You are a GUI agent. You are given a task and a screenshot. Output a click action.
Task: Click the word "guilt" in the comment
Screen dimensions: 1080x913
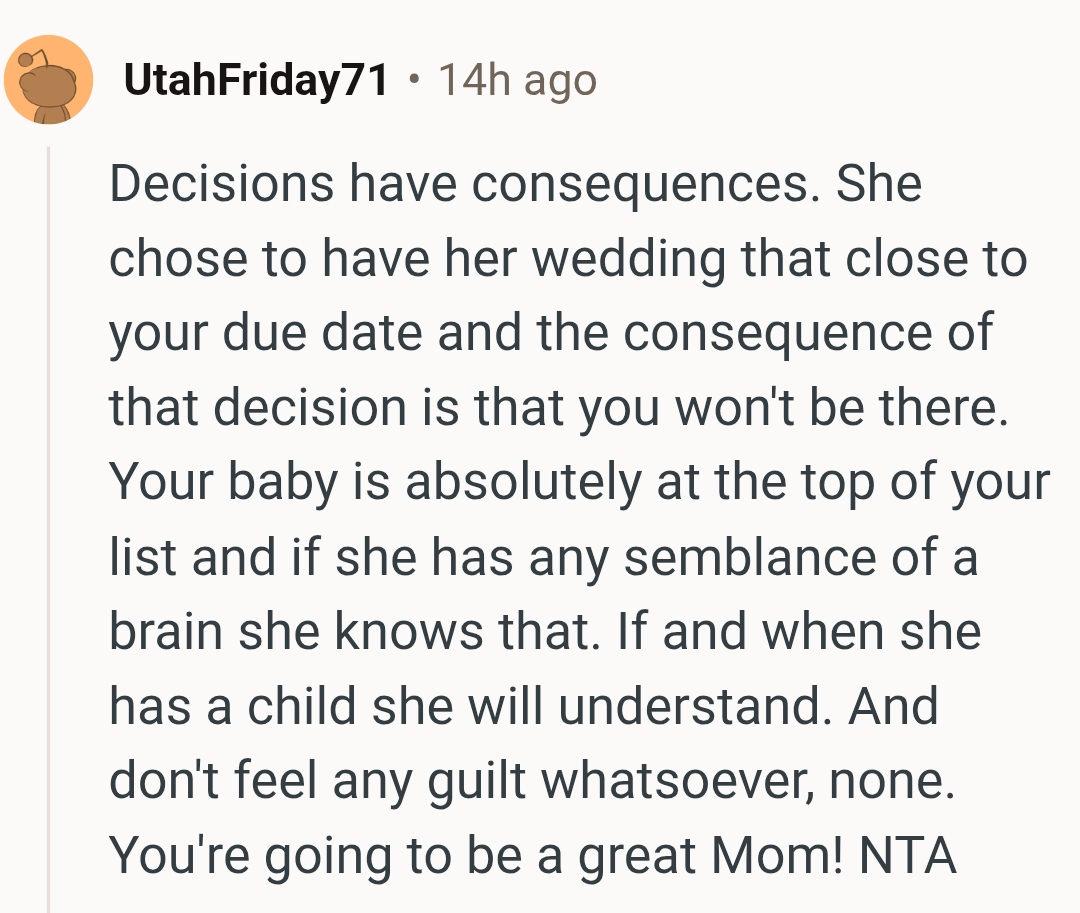click(479, 781)
